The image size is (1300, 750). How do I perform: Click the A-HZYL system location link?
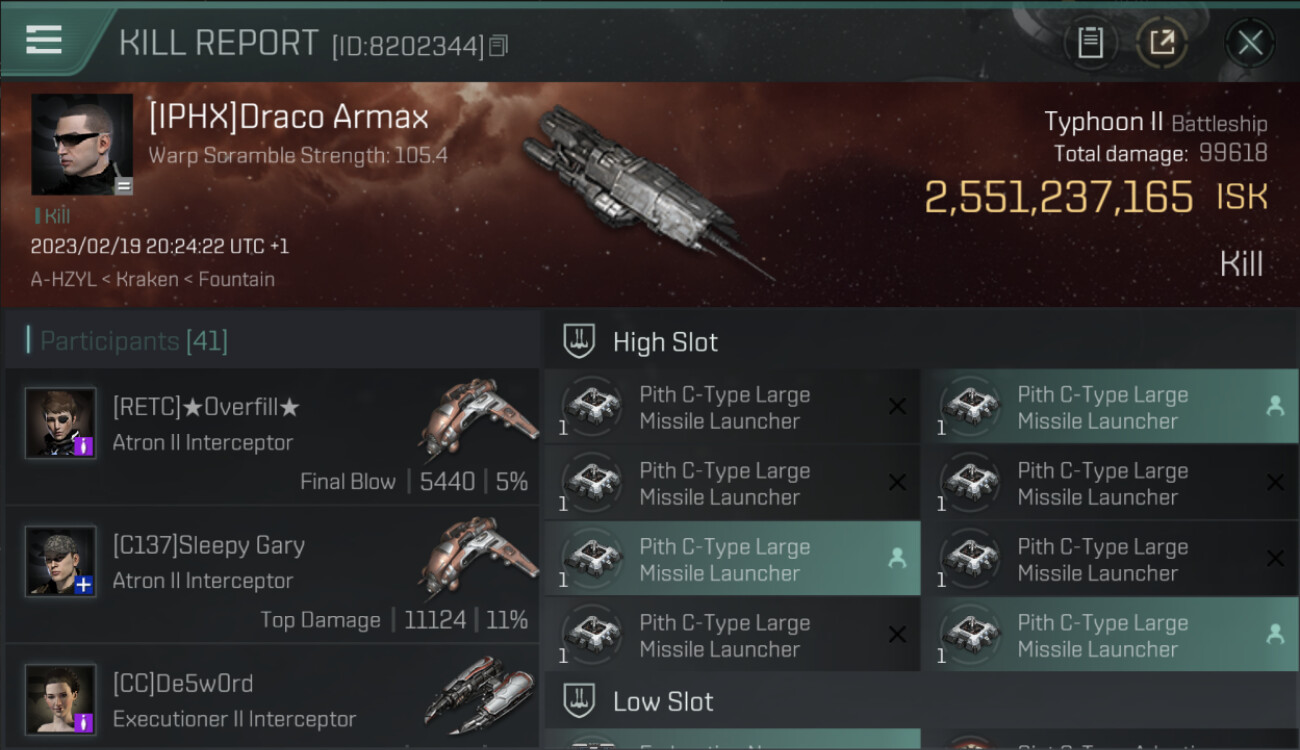[64, 280]
